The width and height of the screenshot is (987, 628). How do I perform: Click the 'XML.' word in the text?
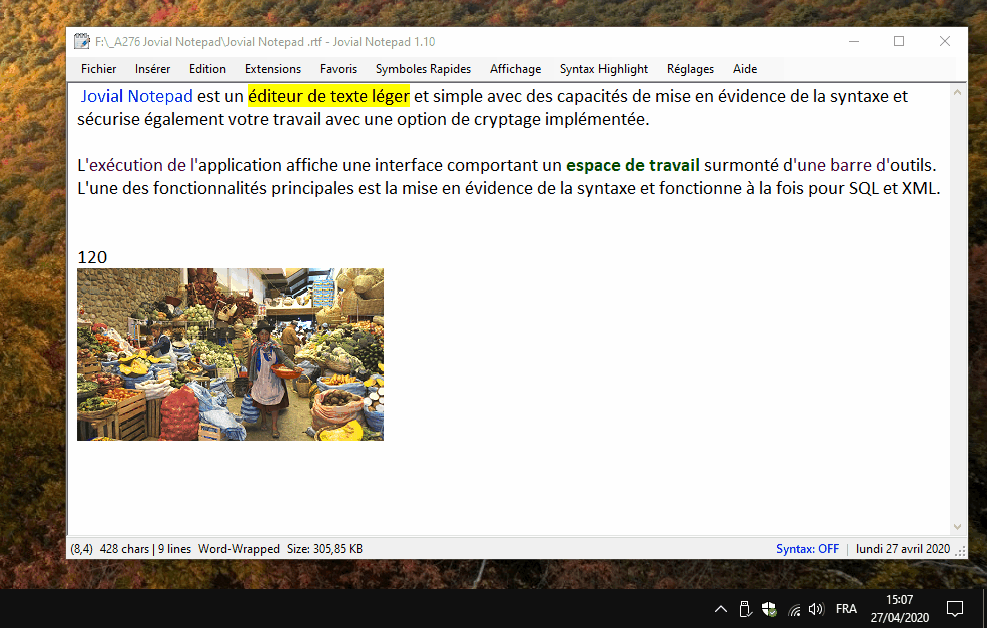(921, 188)
